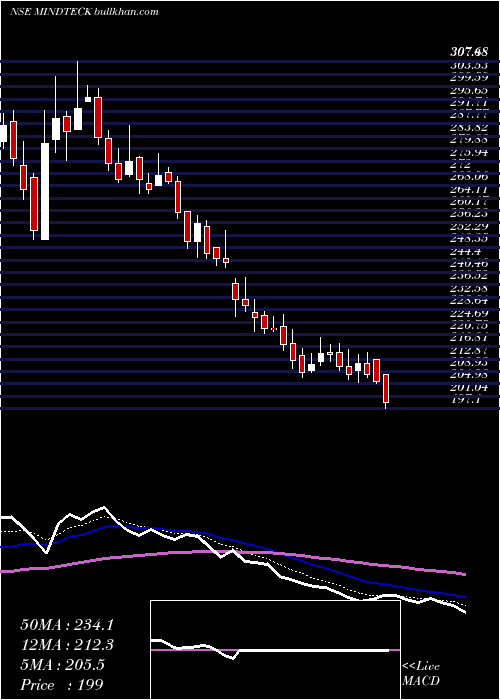
Task: Click the blue 12MA line in lower panel
Action: 232,540
